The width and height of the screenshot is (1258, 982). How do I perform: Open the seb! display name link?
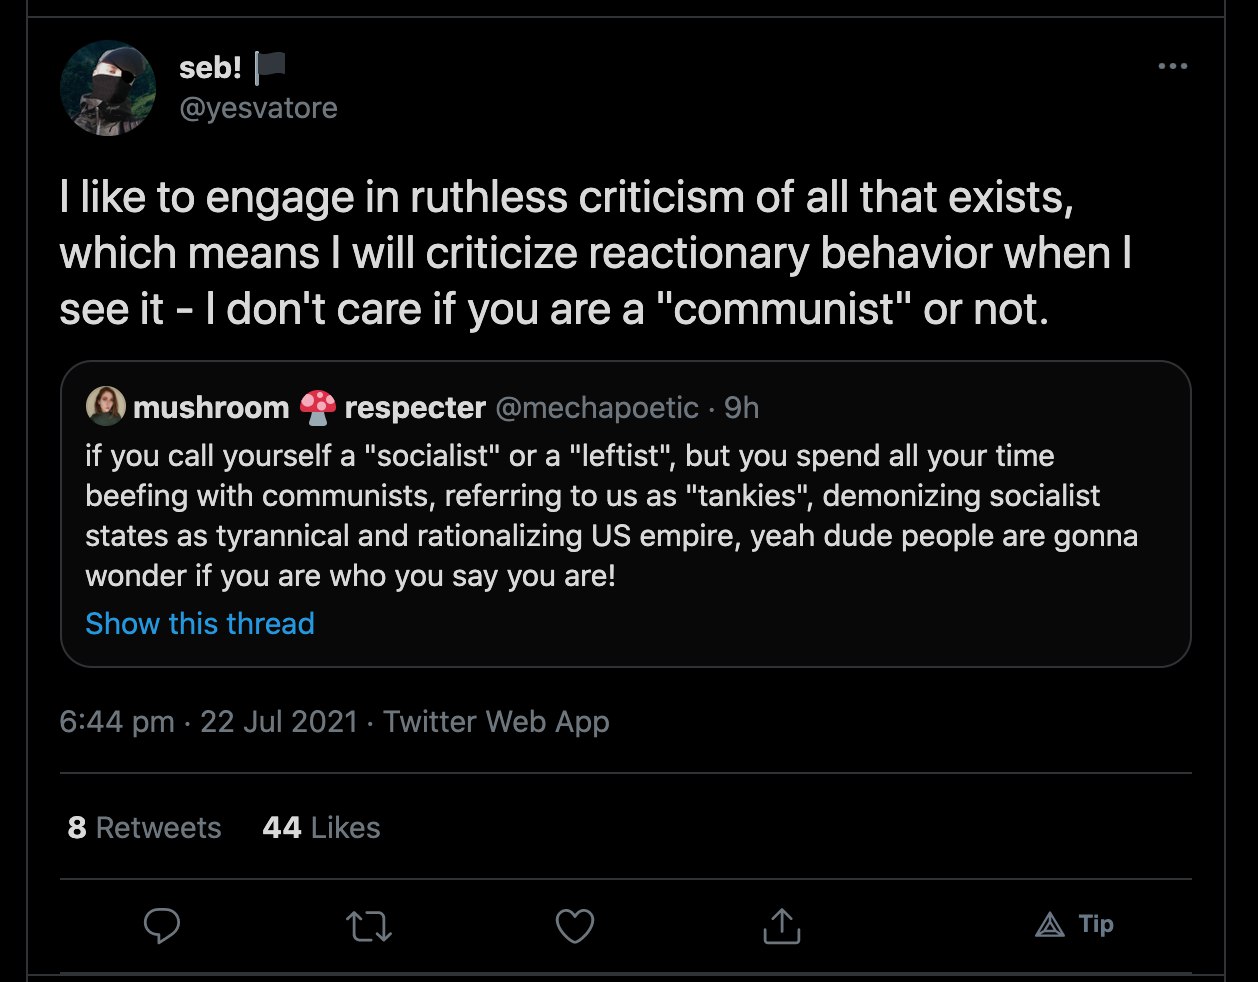(210, 67)
